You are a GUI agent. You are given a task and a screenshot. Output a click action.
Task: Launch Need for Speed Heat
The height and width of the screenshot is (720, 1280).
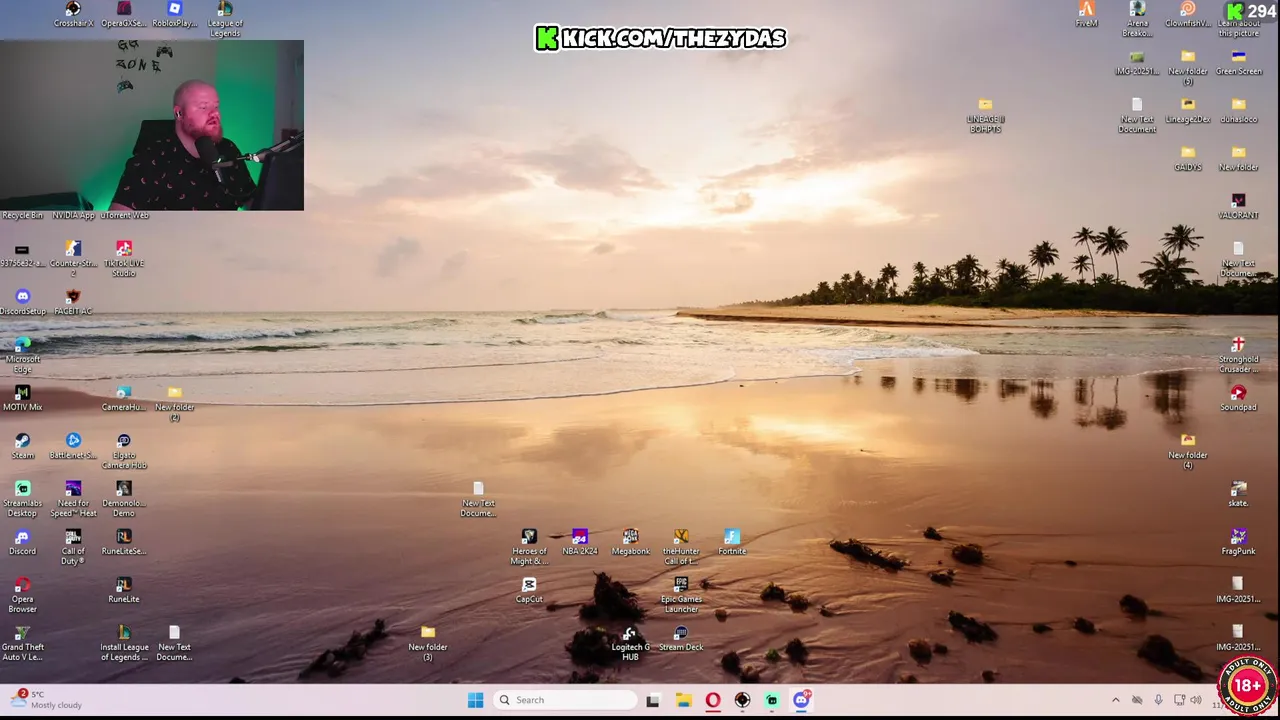tap(73, 498)
